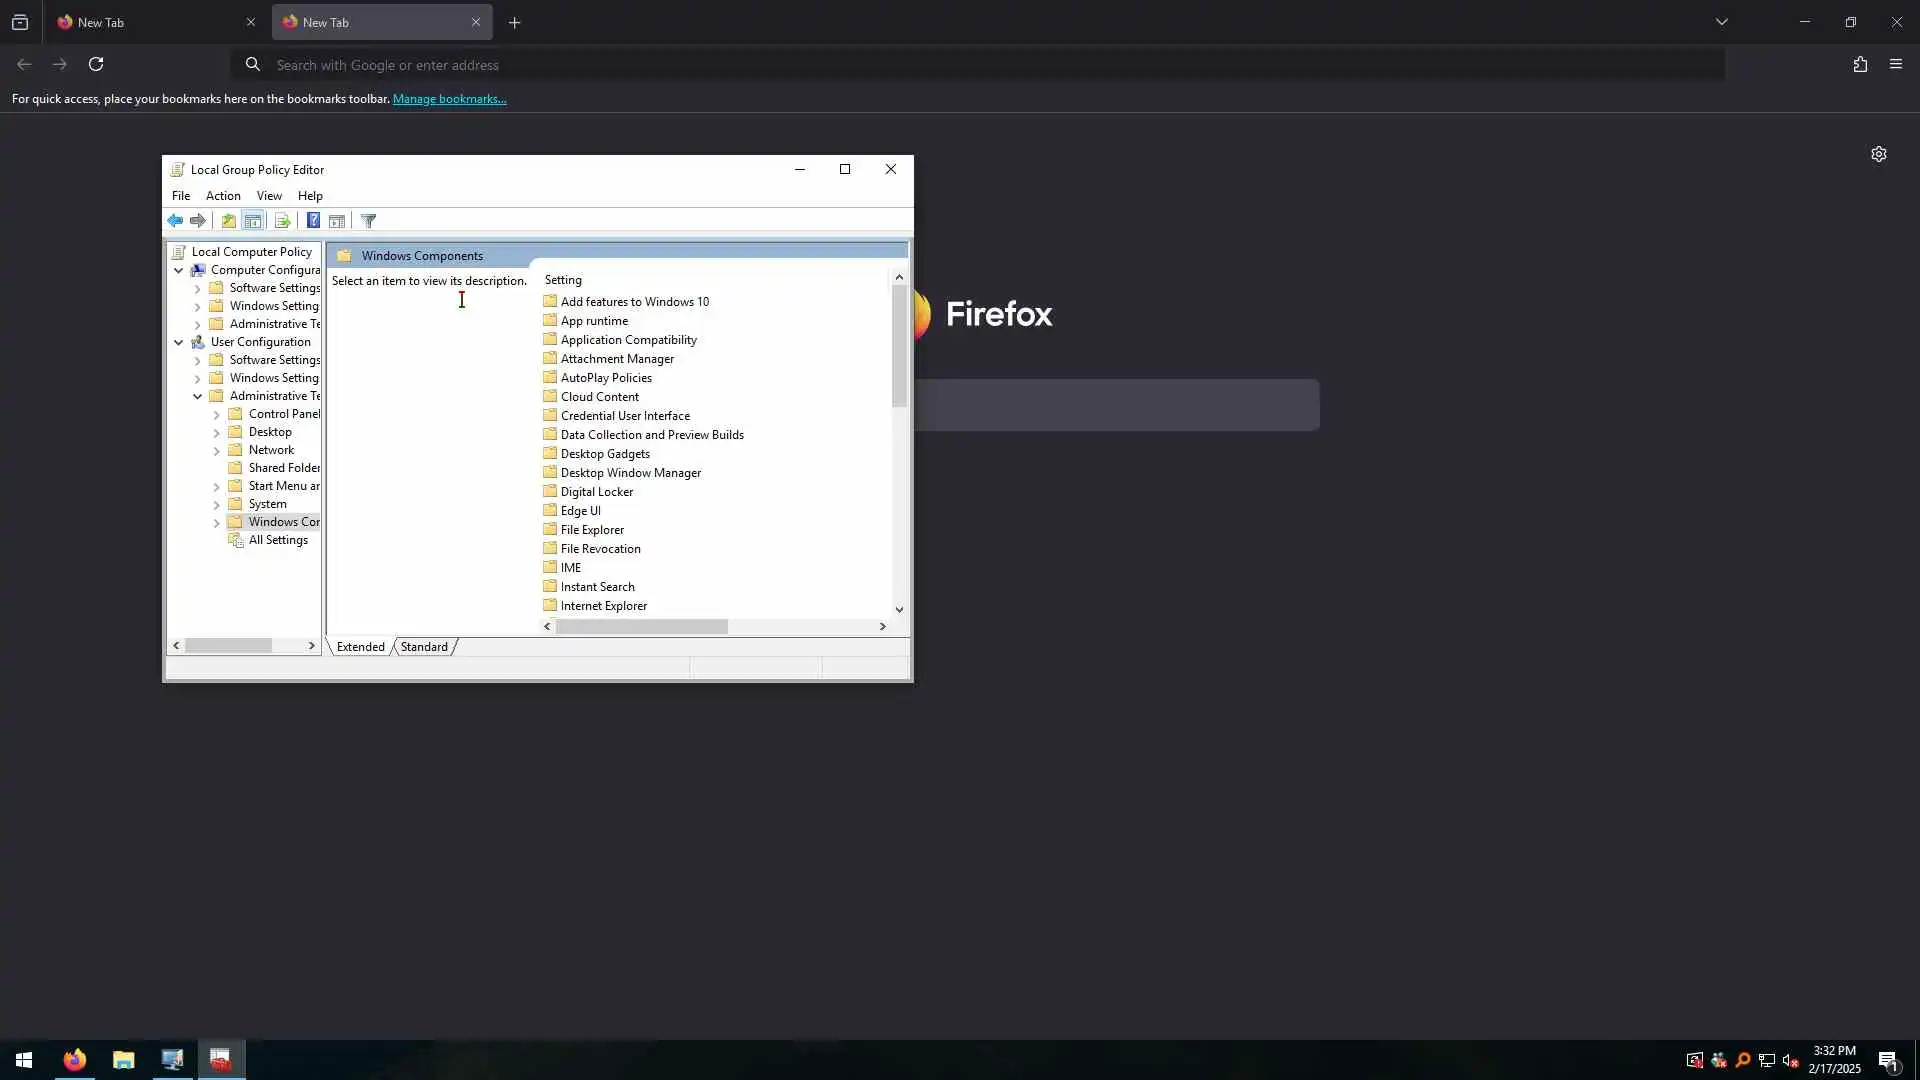
Task: Click the blue Help question mark icon
Action: tap(313, 221)
